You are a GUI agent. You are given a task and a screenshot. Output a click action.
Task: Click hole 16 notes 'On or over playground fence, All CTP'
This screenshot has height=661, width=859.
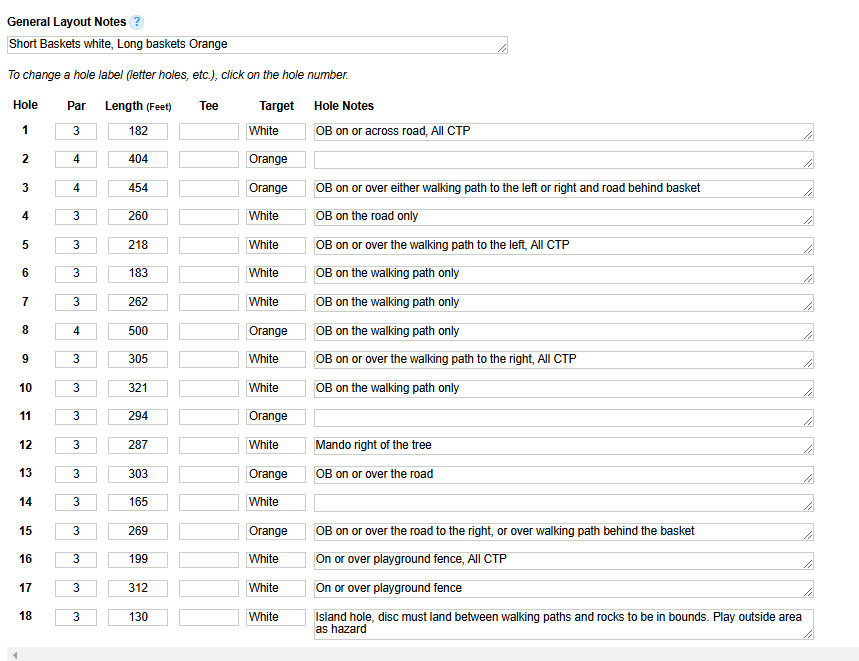point(564,560)
